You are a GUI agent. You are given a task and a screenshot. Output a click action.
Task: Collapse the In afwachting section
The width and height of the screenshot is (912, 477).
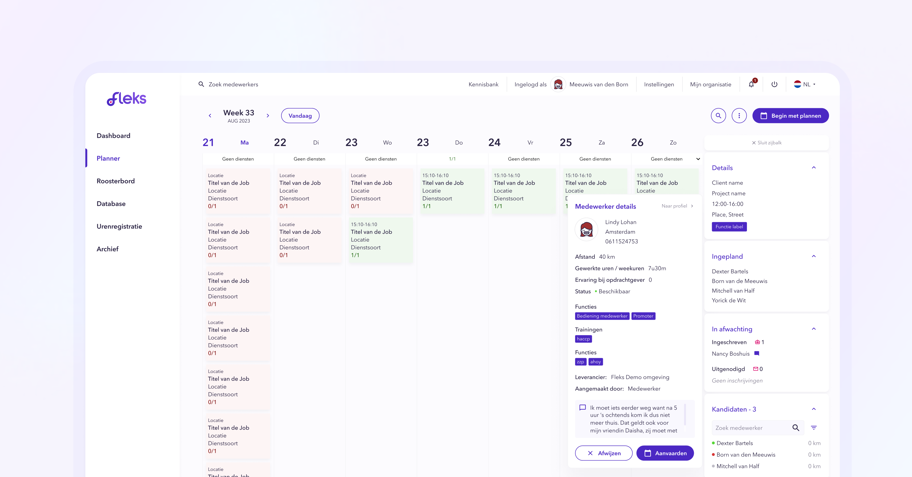click(814, 329)
